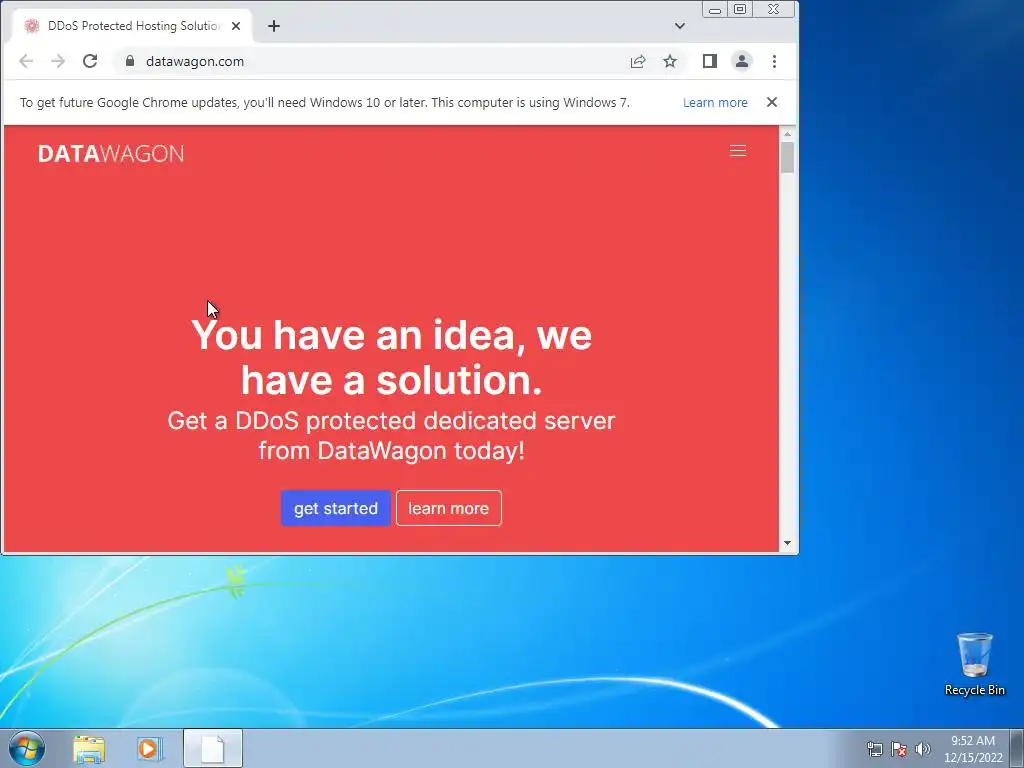Open Windows Explorer from taskbar
The image size is (1024, 768).
[x=89, y=749]
